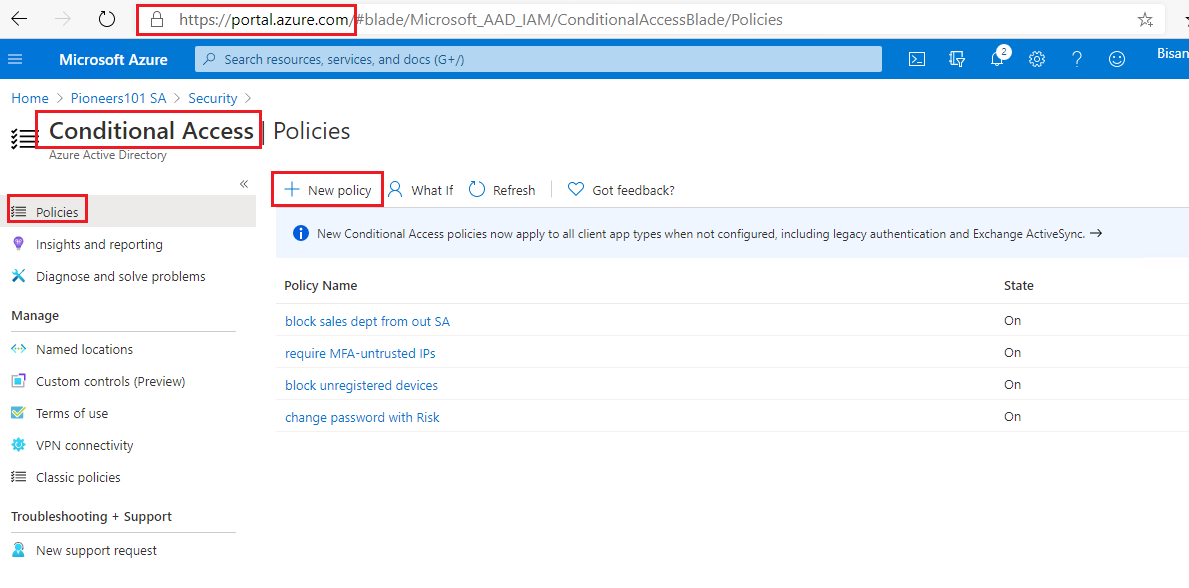Open the Directory + subscription filter icon
1189x588 pixels.
click(957, 59)
